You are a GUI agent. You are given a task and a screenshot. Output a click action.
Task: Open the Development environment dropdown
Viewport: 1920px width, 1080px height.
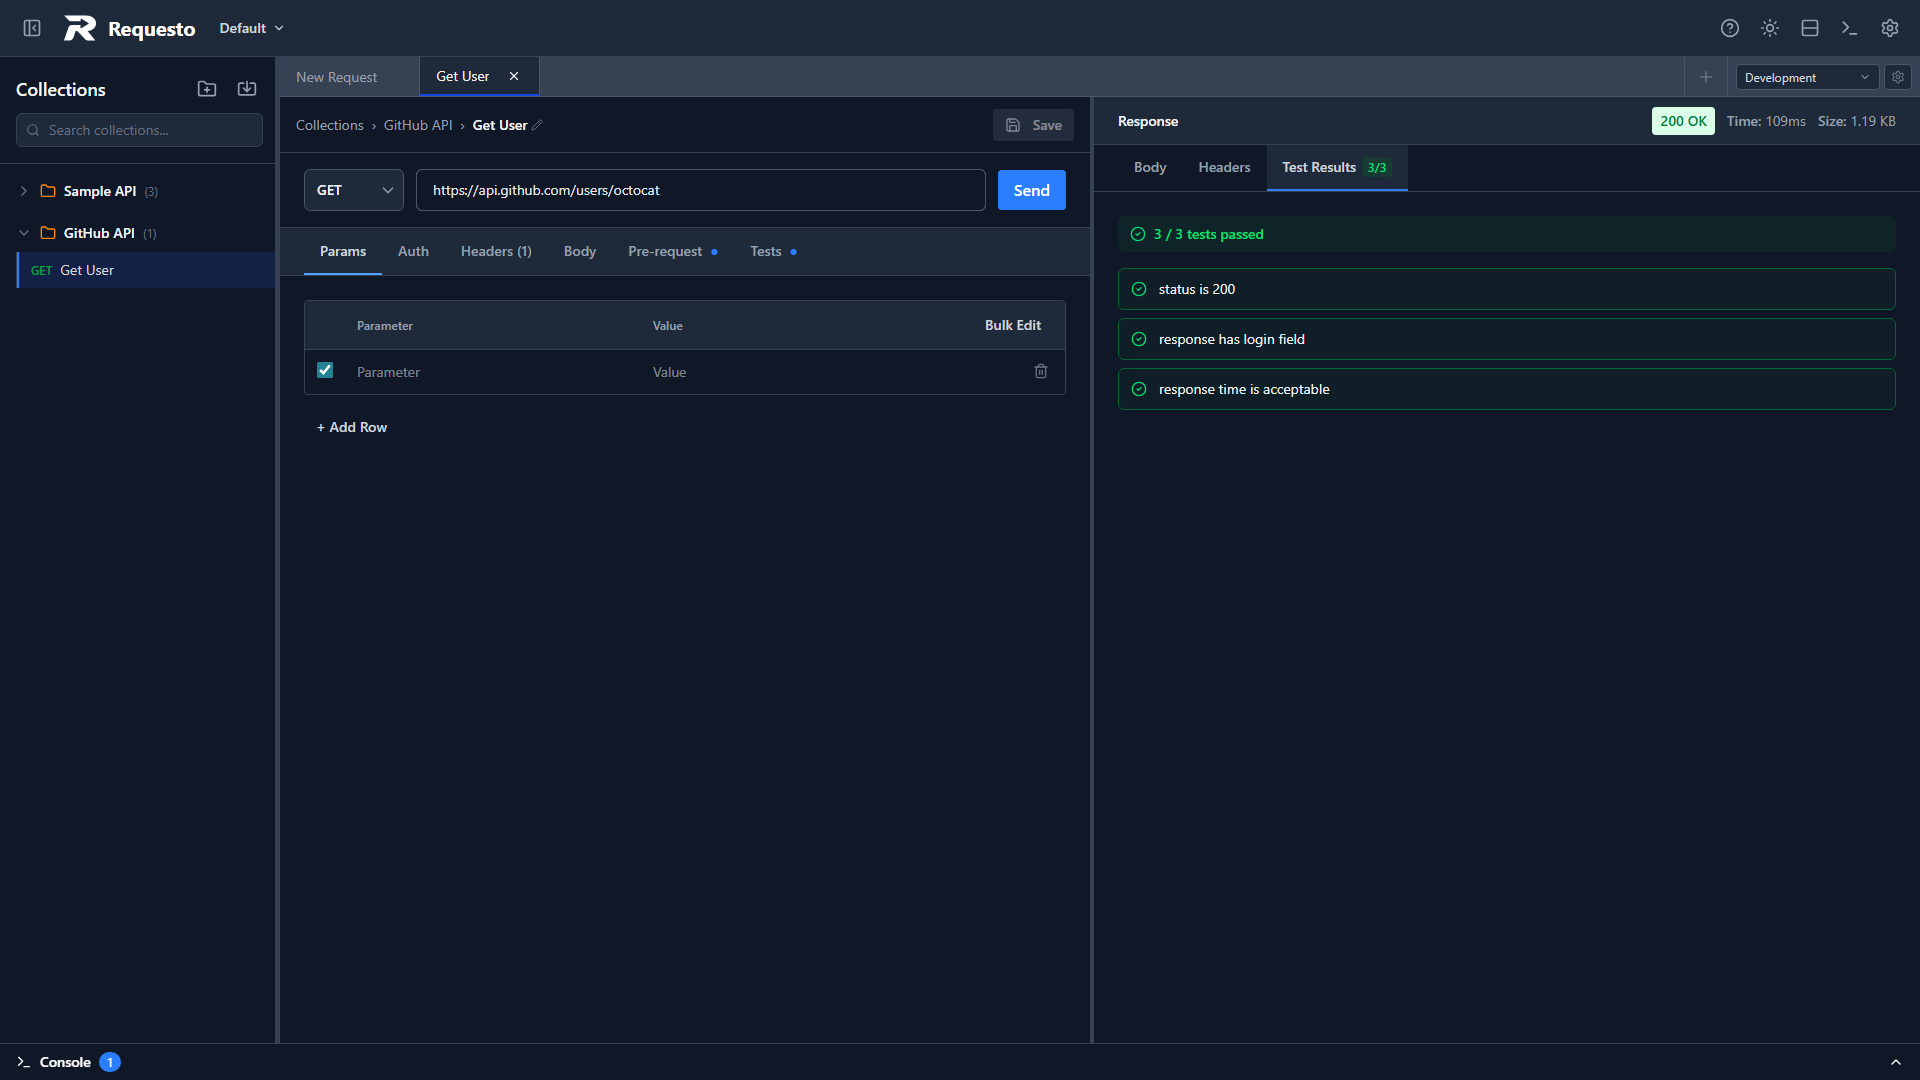pyautogui.click(x=1806, y=77)
